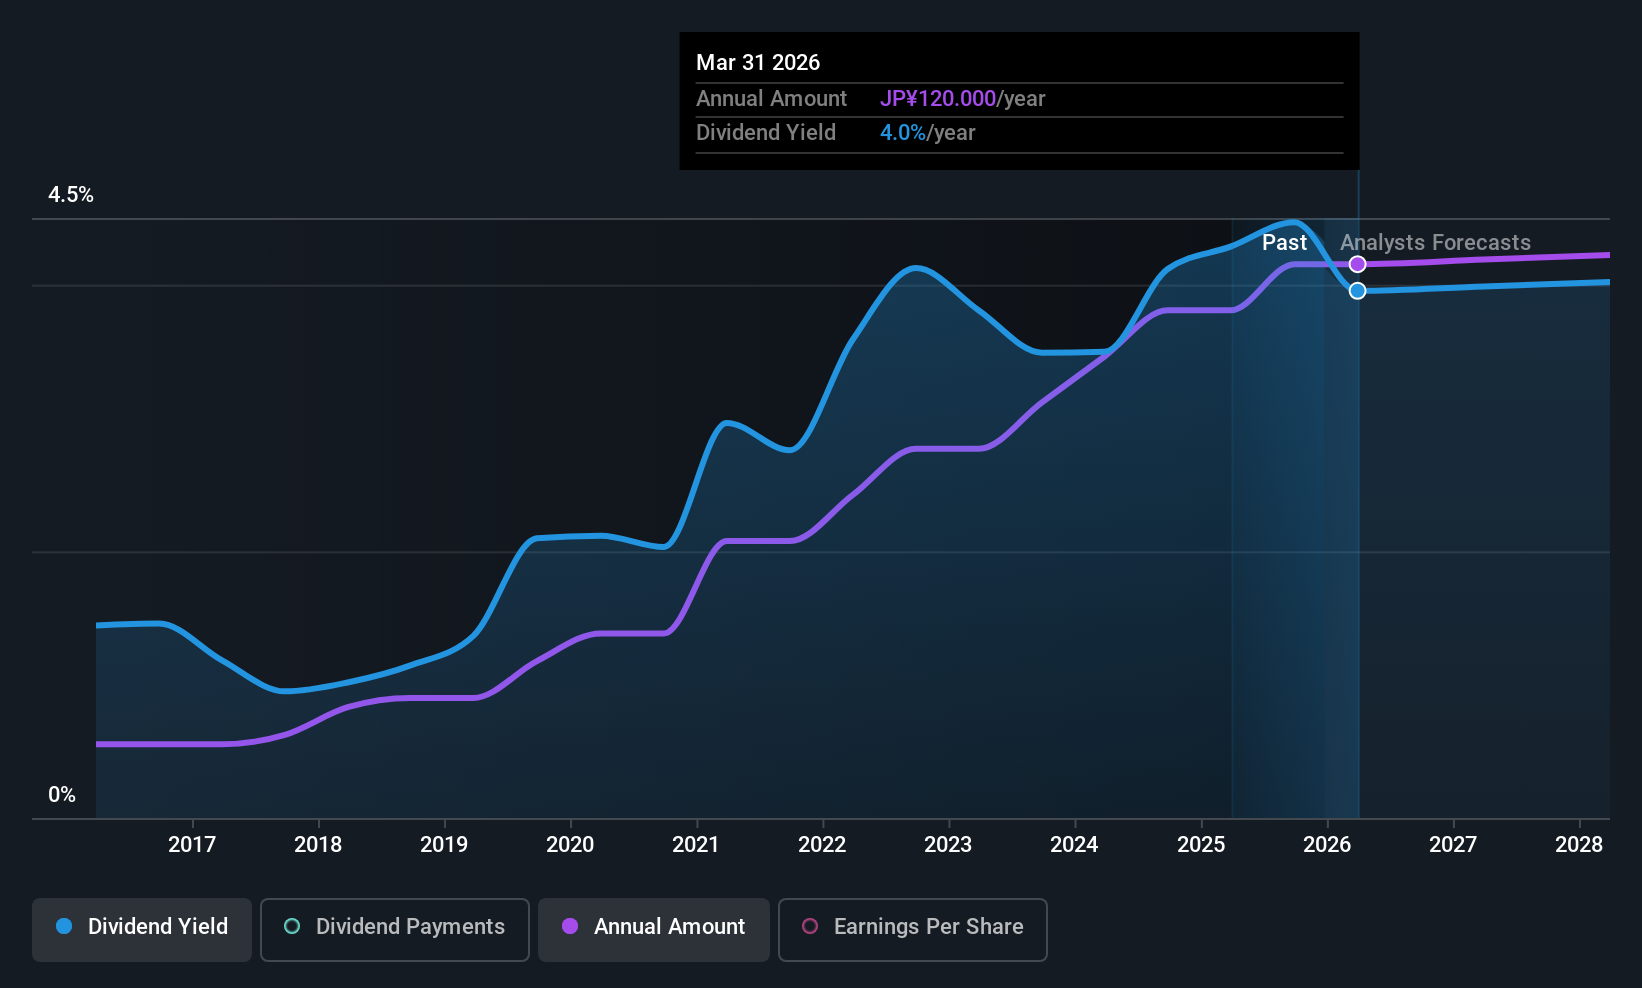Screen dimensions: 1642x988
Task: Click the 2019 x-axis label
Action: 444,845
